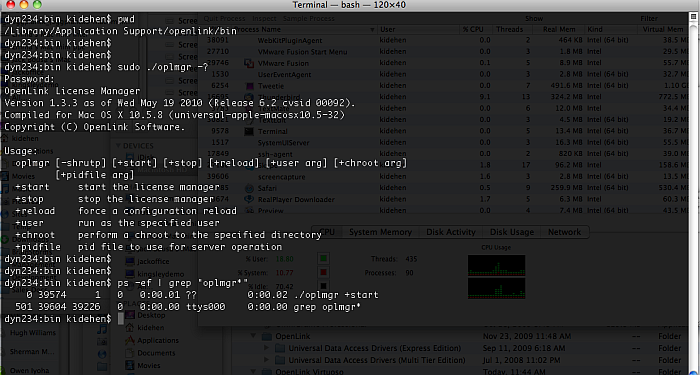Click Sample Process in Activity Monitor toolbar
The image size is (700, 375).
pos(308,18)
